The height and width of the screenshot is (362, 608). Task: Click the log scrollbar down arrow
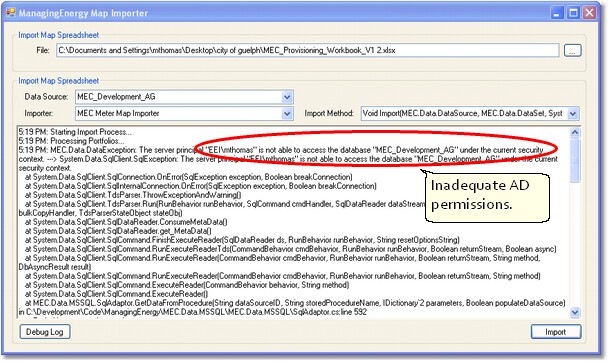pos(575,312)
